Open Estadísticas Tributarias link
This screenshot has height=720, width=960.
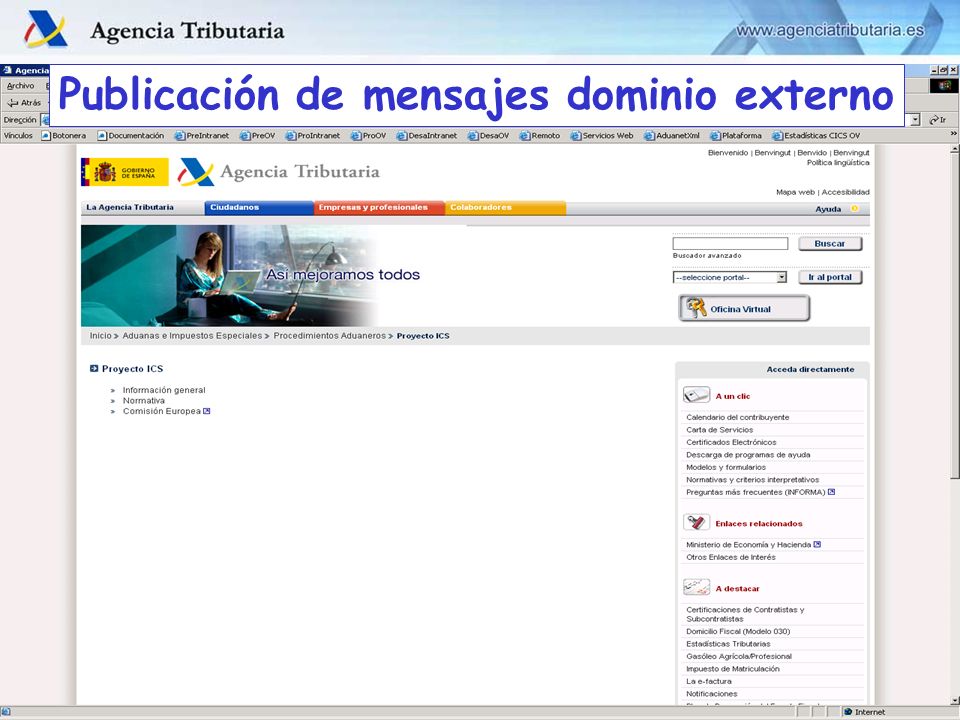pyautogui.click(x=728, y=643)
